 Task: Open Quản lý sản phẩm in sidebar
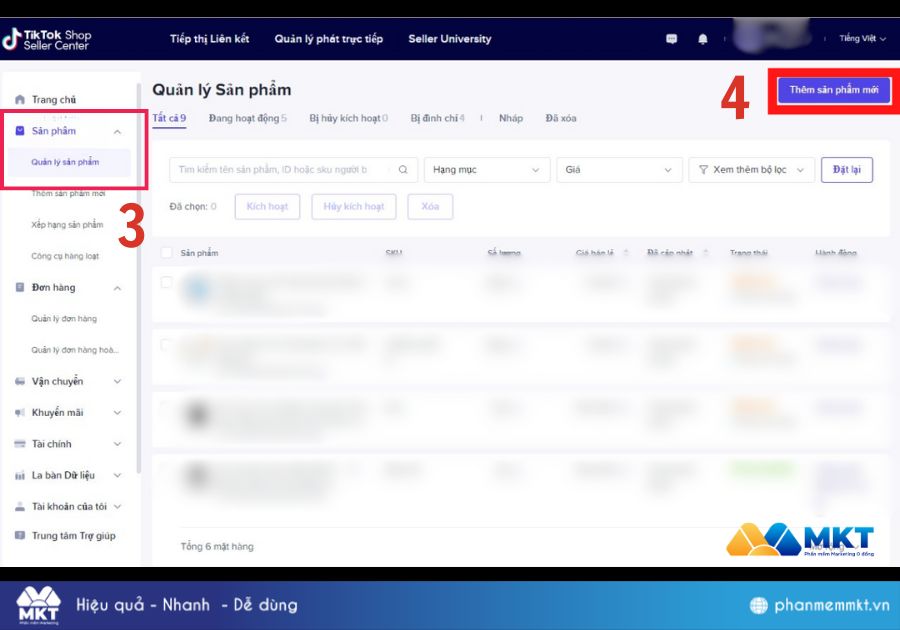[x=69, y=162]
